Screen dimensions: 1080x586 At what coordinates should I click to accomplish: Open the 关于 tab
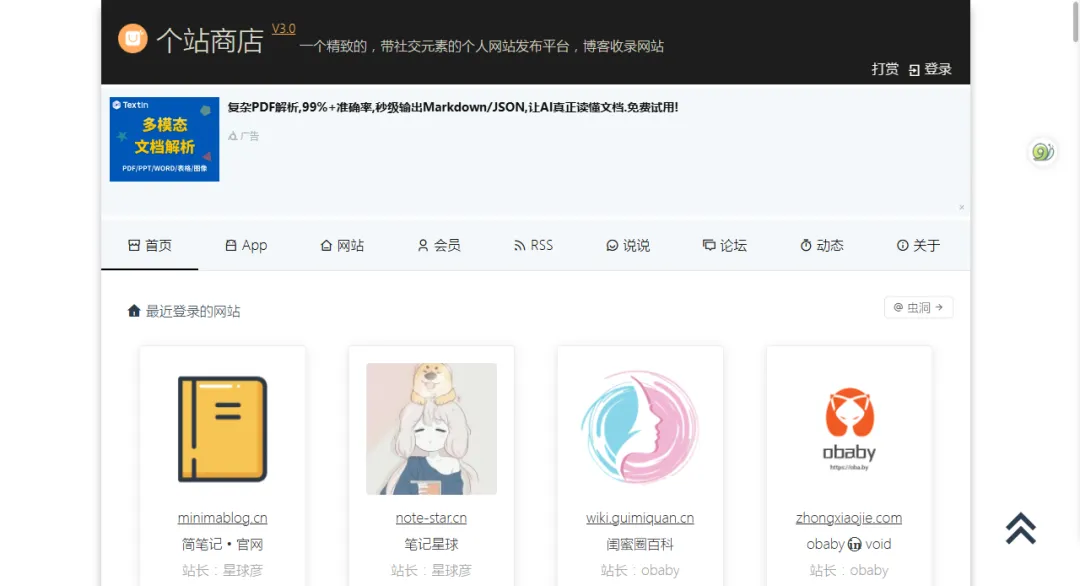tap(918, 245)
